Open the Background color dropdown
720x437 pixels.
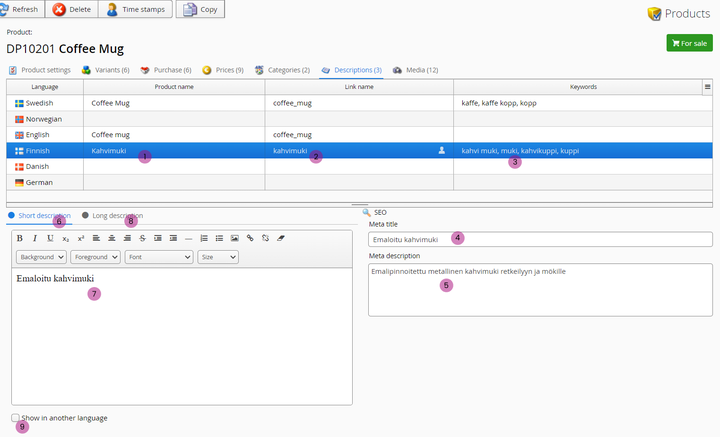pos(41,257)
